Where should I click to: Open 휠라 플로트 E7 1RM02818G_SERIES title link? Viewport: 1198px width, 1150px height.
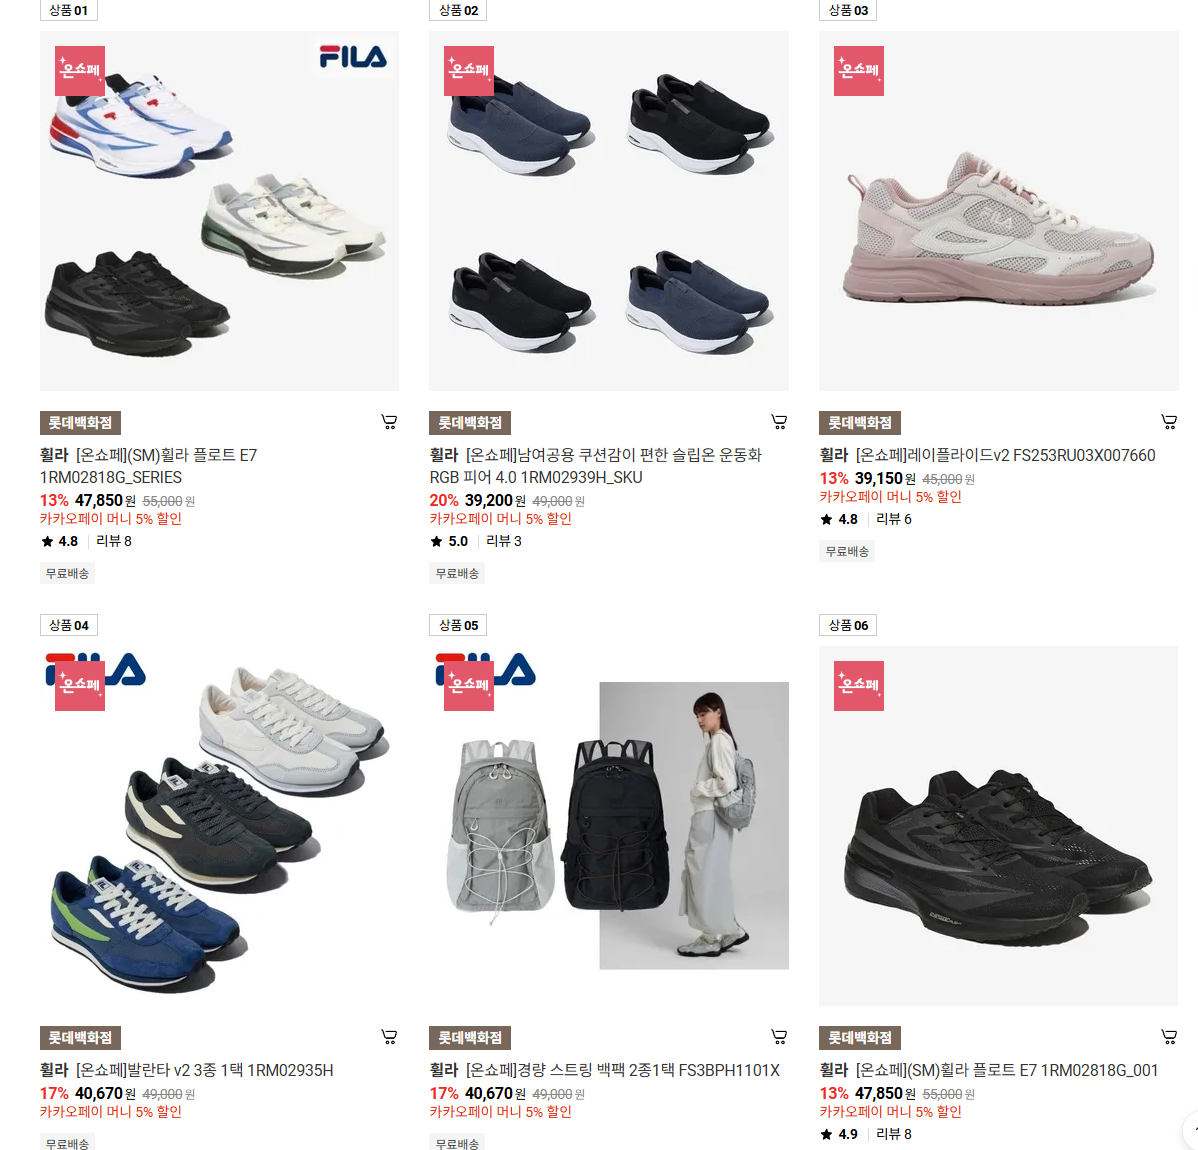(149, 466)
